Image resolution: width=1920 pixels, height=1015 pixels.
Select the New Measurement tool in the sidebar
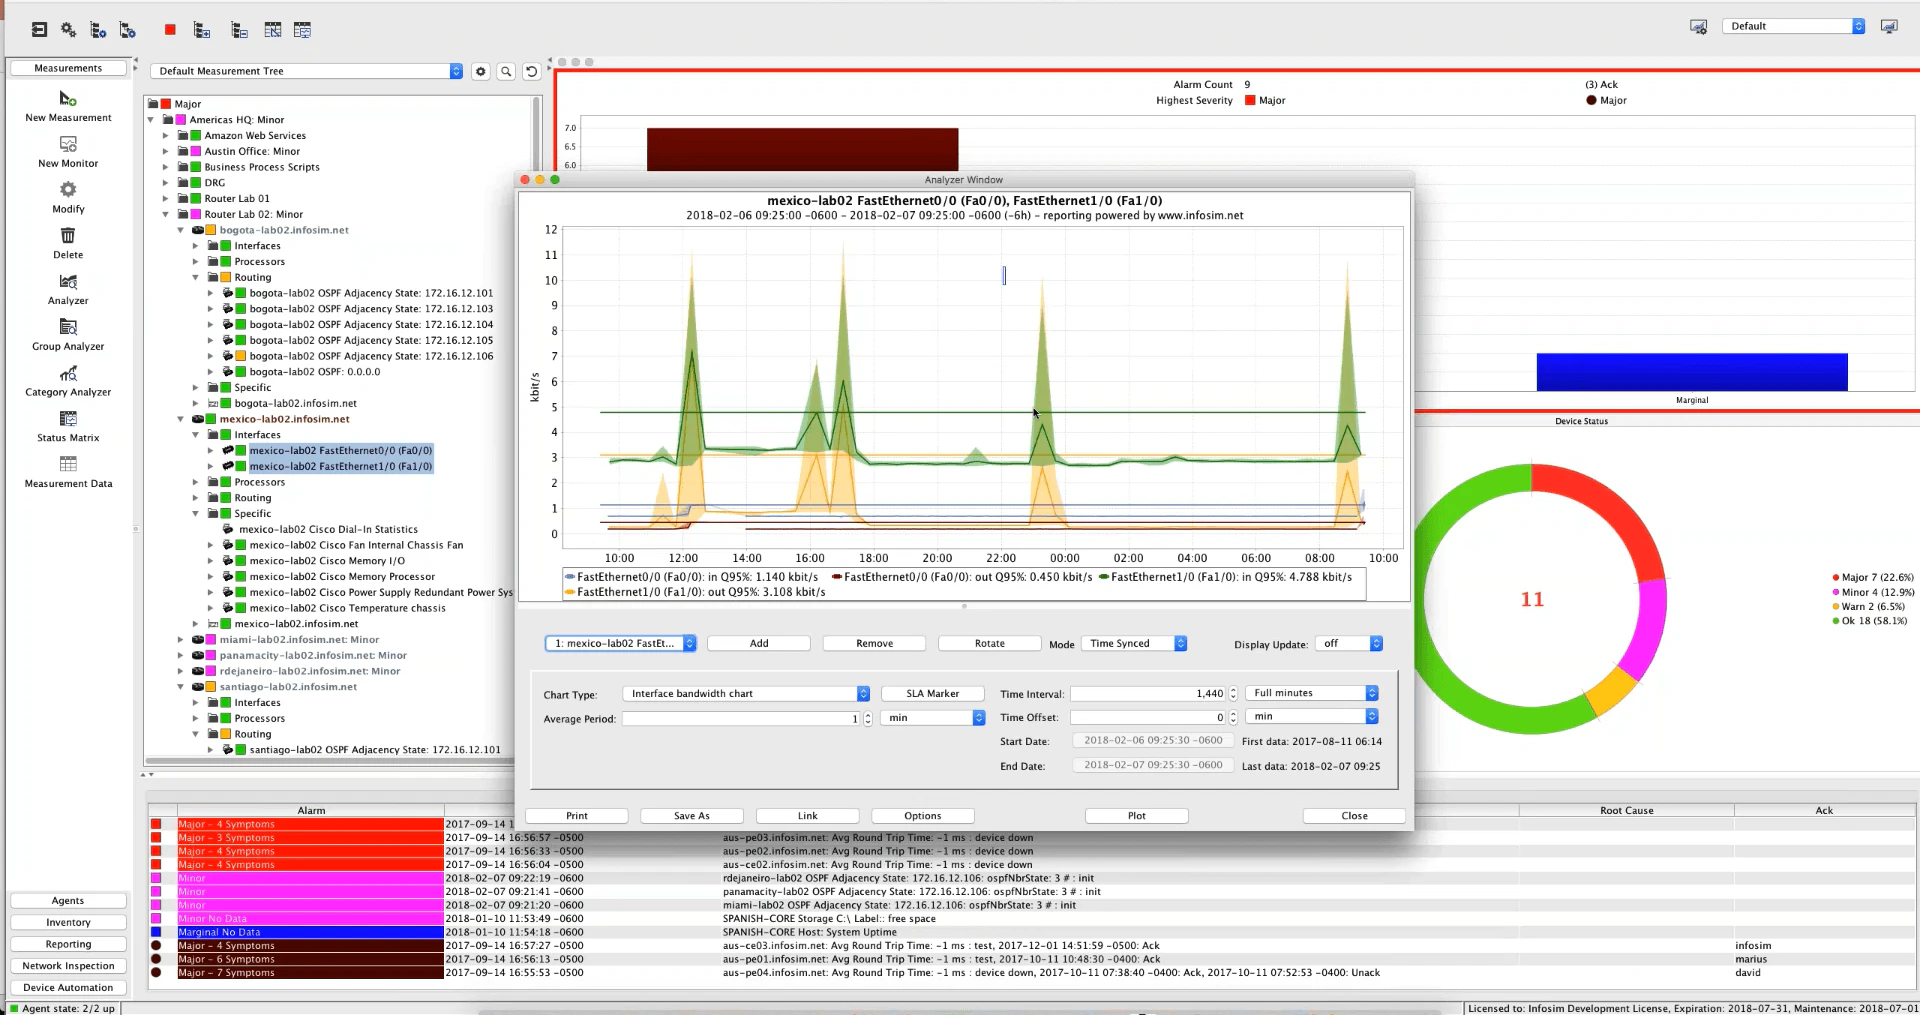coord(67,104)
